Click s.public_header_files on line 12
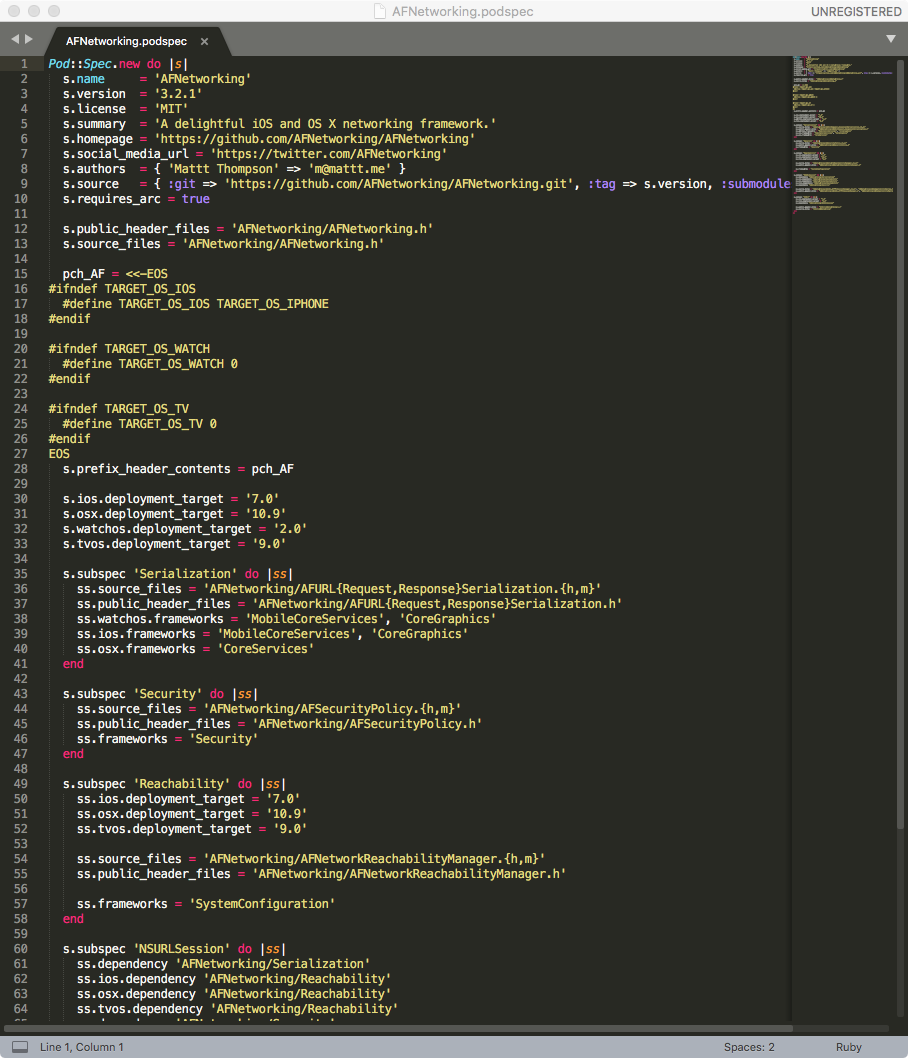Screen dimensions: 908x1058 point(136,229)
